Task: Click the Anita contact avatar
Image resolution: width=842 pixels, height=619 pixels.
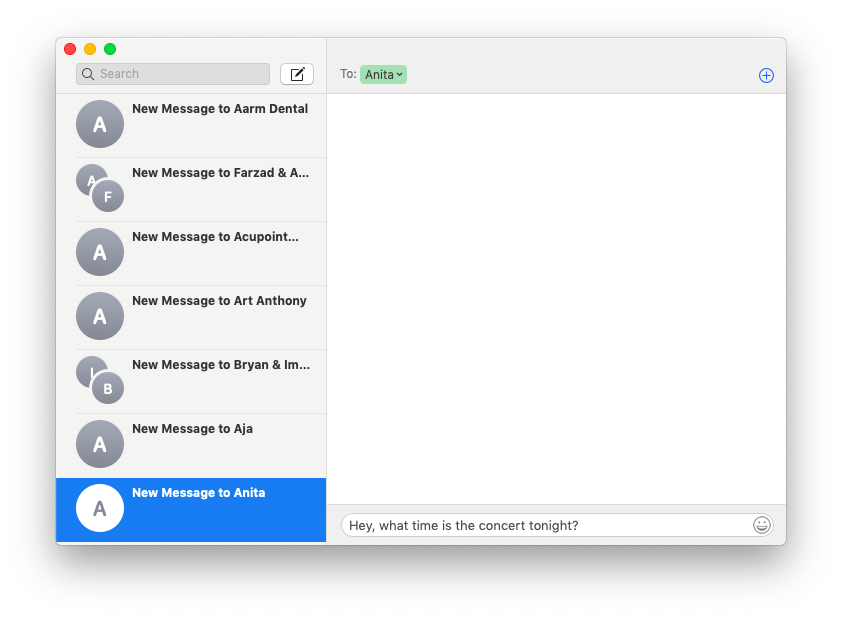Action: pos(100,508)
